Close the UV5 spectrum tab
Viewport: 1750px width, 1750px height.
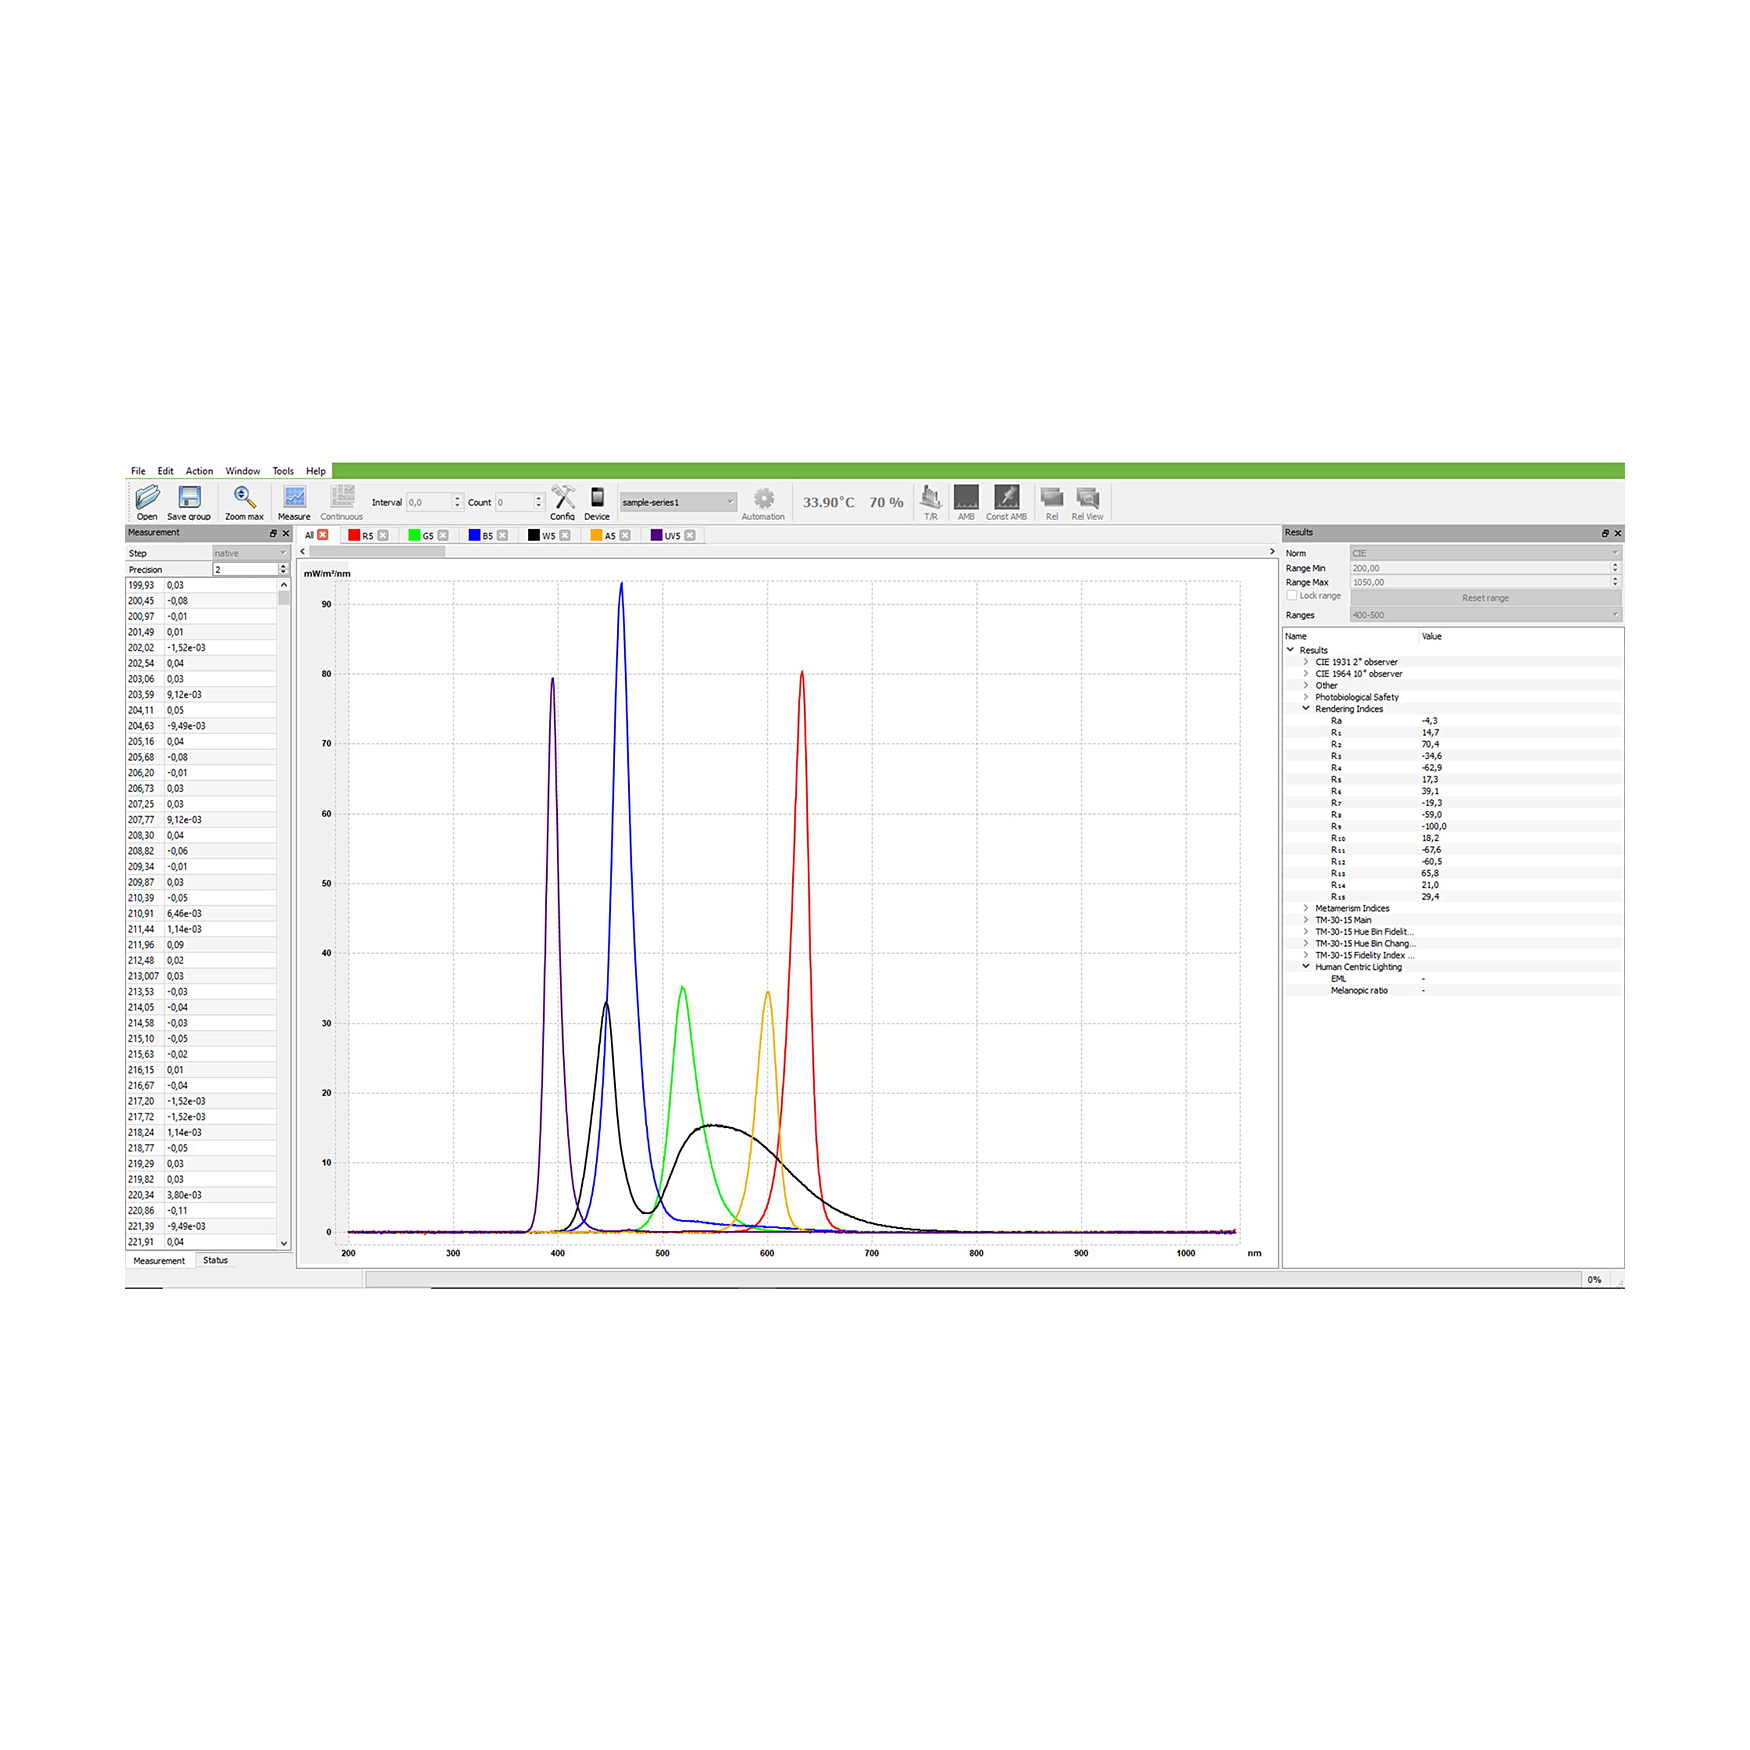(690, 536)
